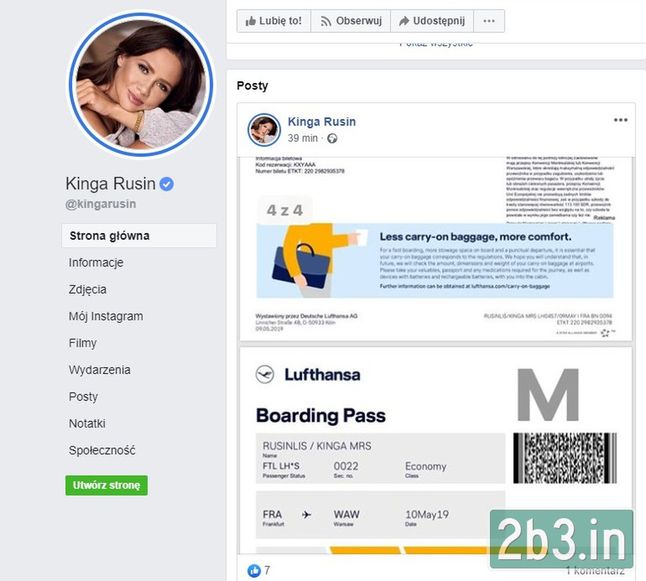Open the baggage info ticket image

tap(435, 249)
